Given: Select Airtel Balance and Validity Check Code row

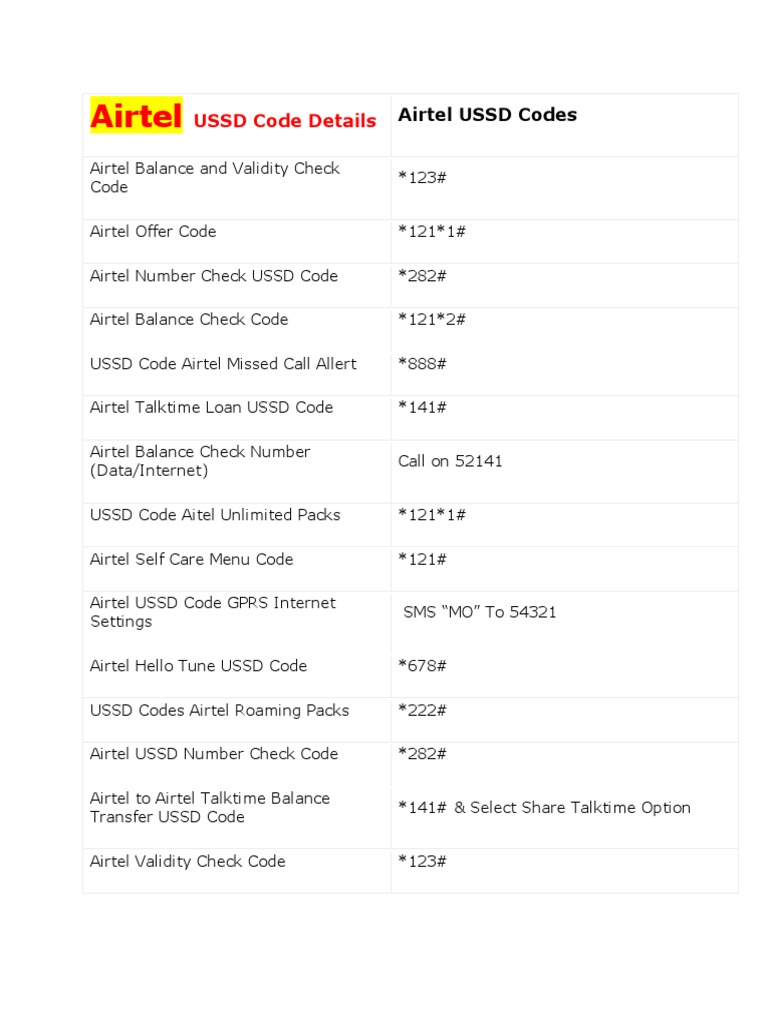Looking at the screenshot, I should click(215, 178).
